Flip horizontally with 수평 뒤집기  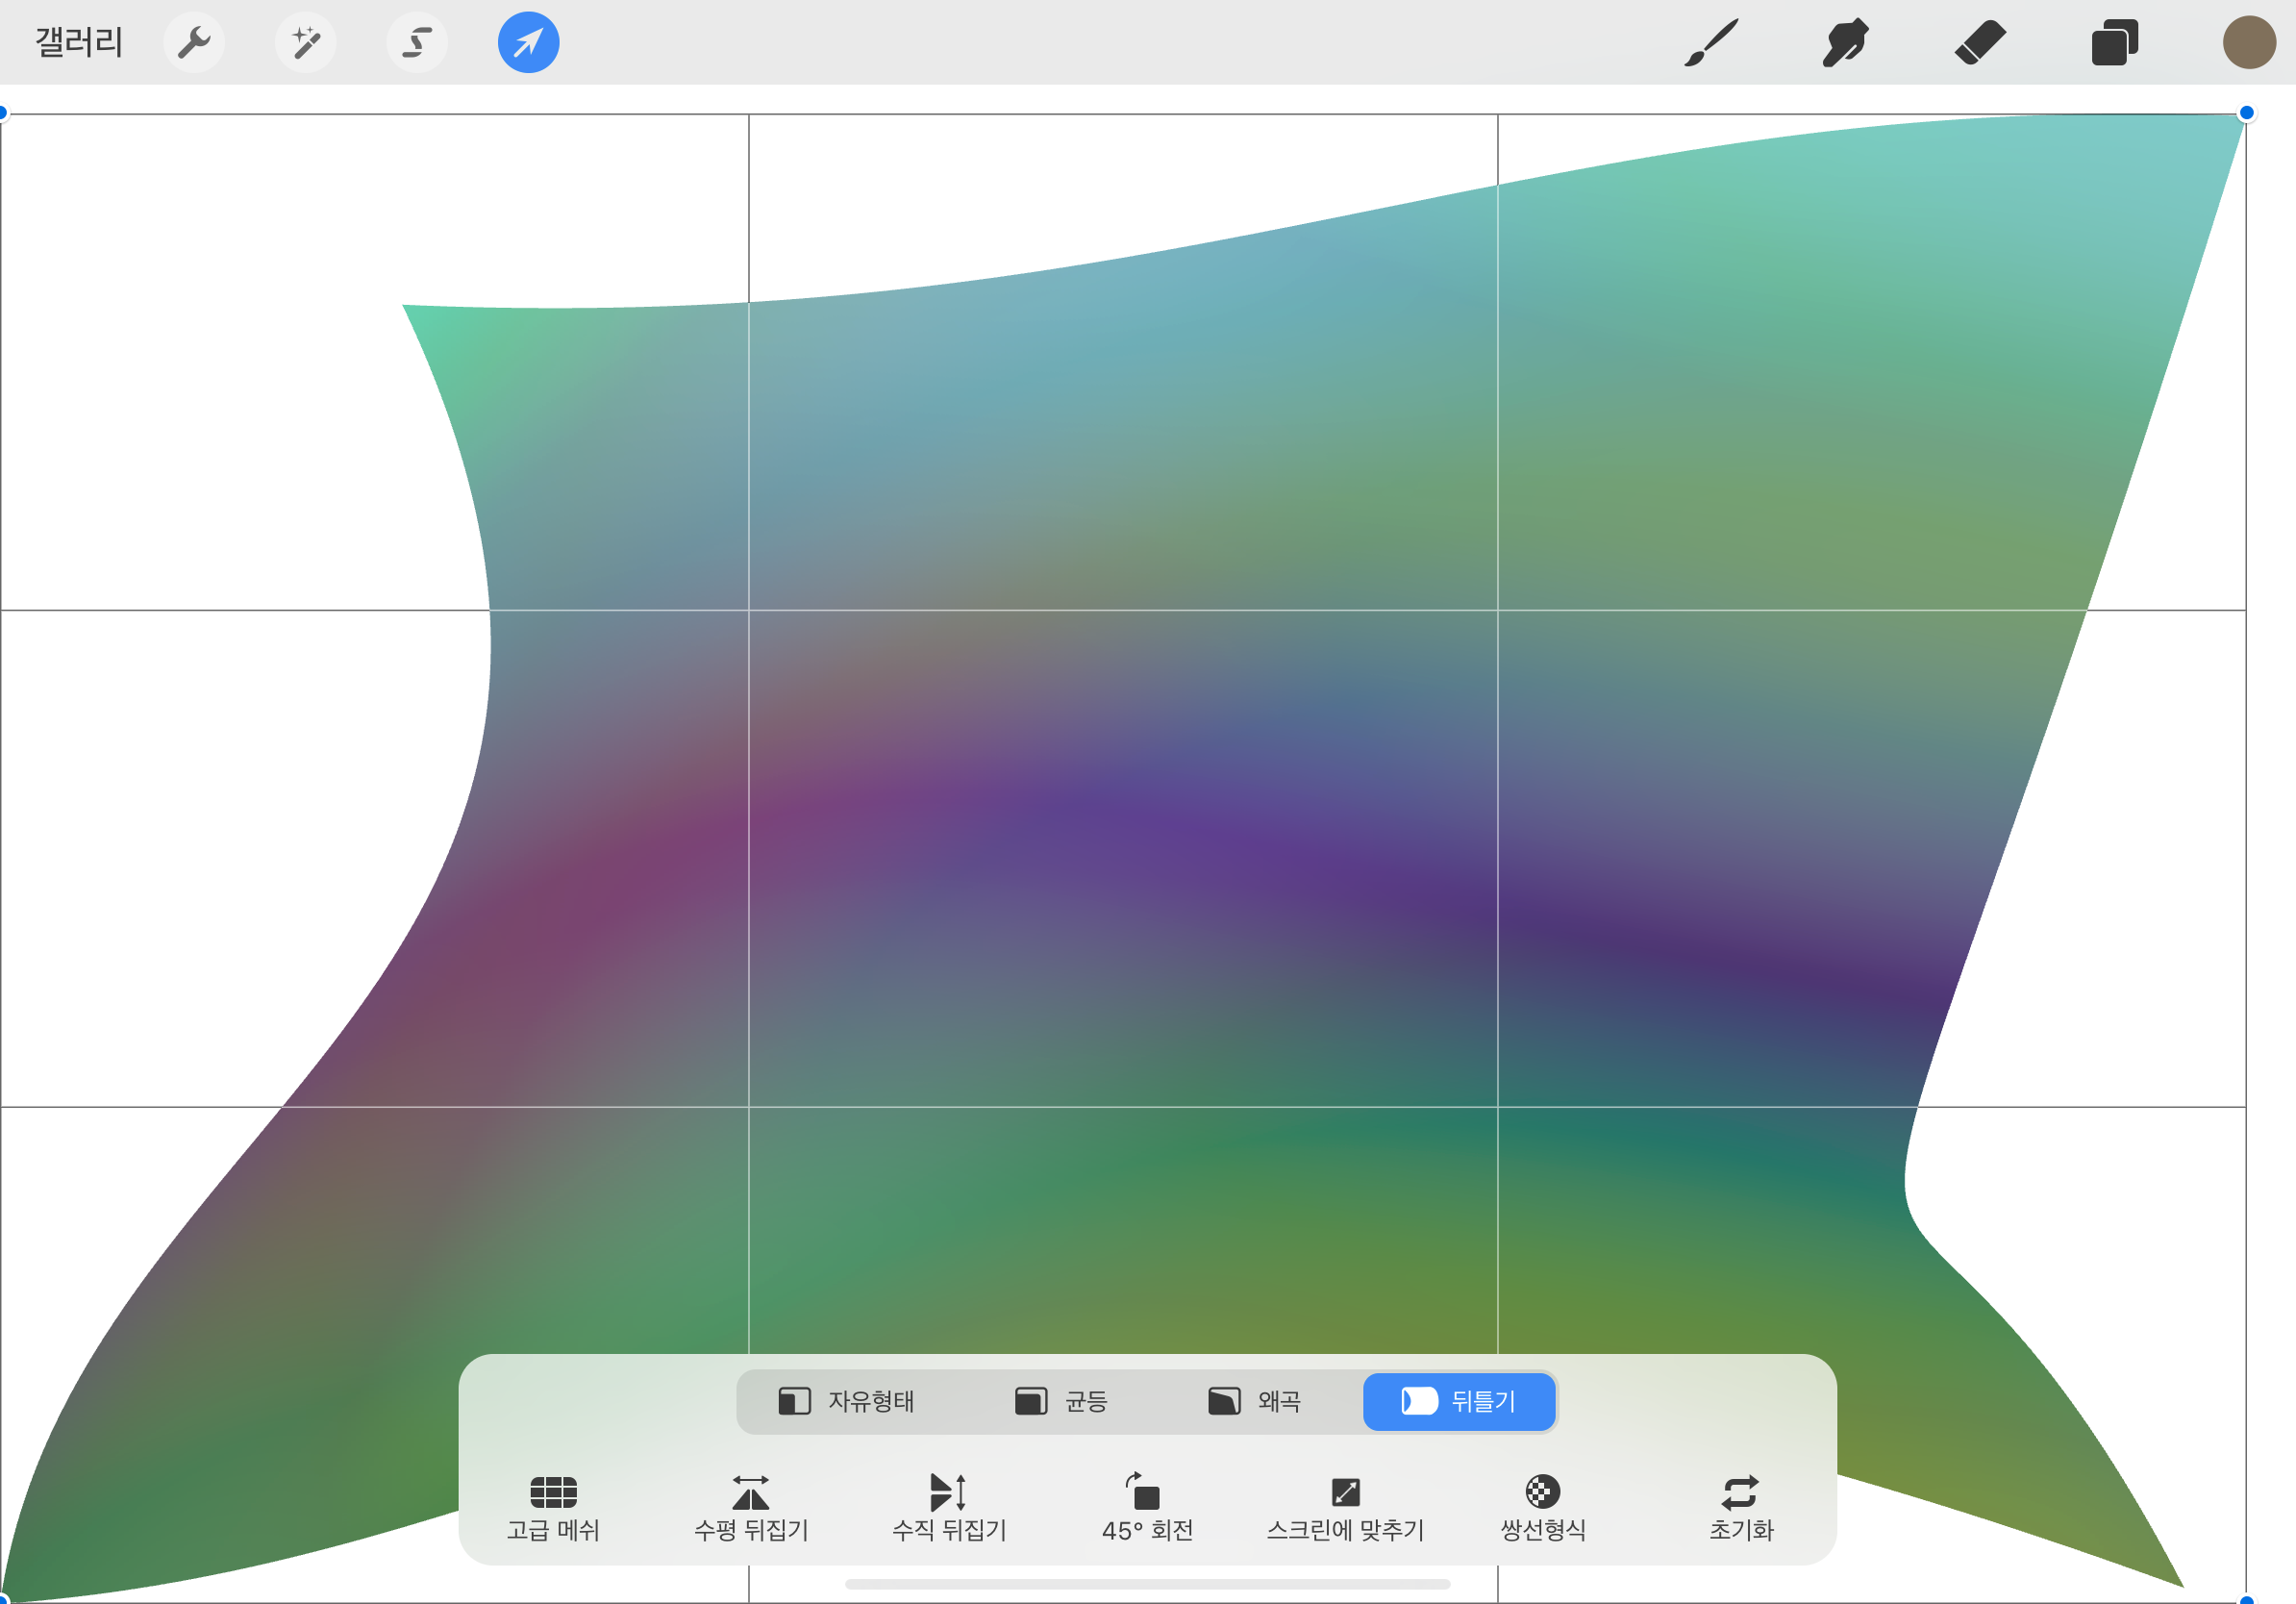coord(751,1509)
